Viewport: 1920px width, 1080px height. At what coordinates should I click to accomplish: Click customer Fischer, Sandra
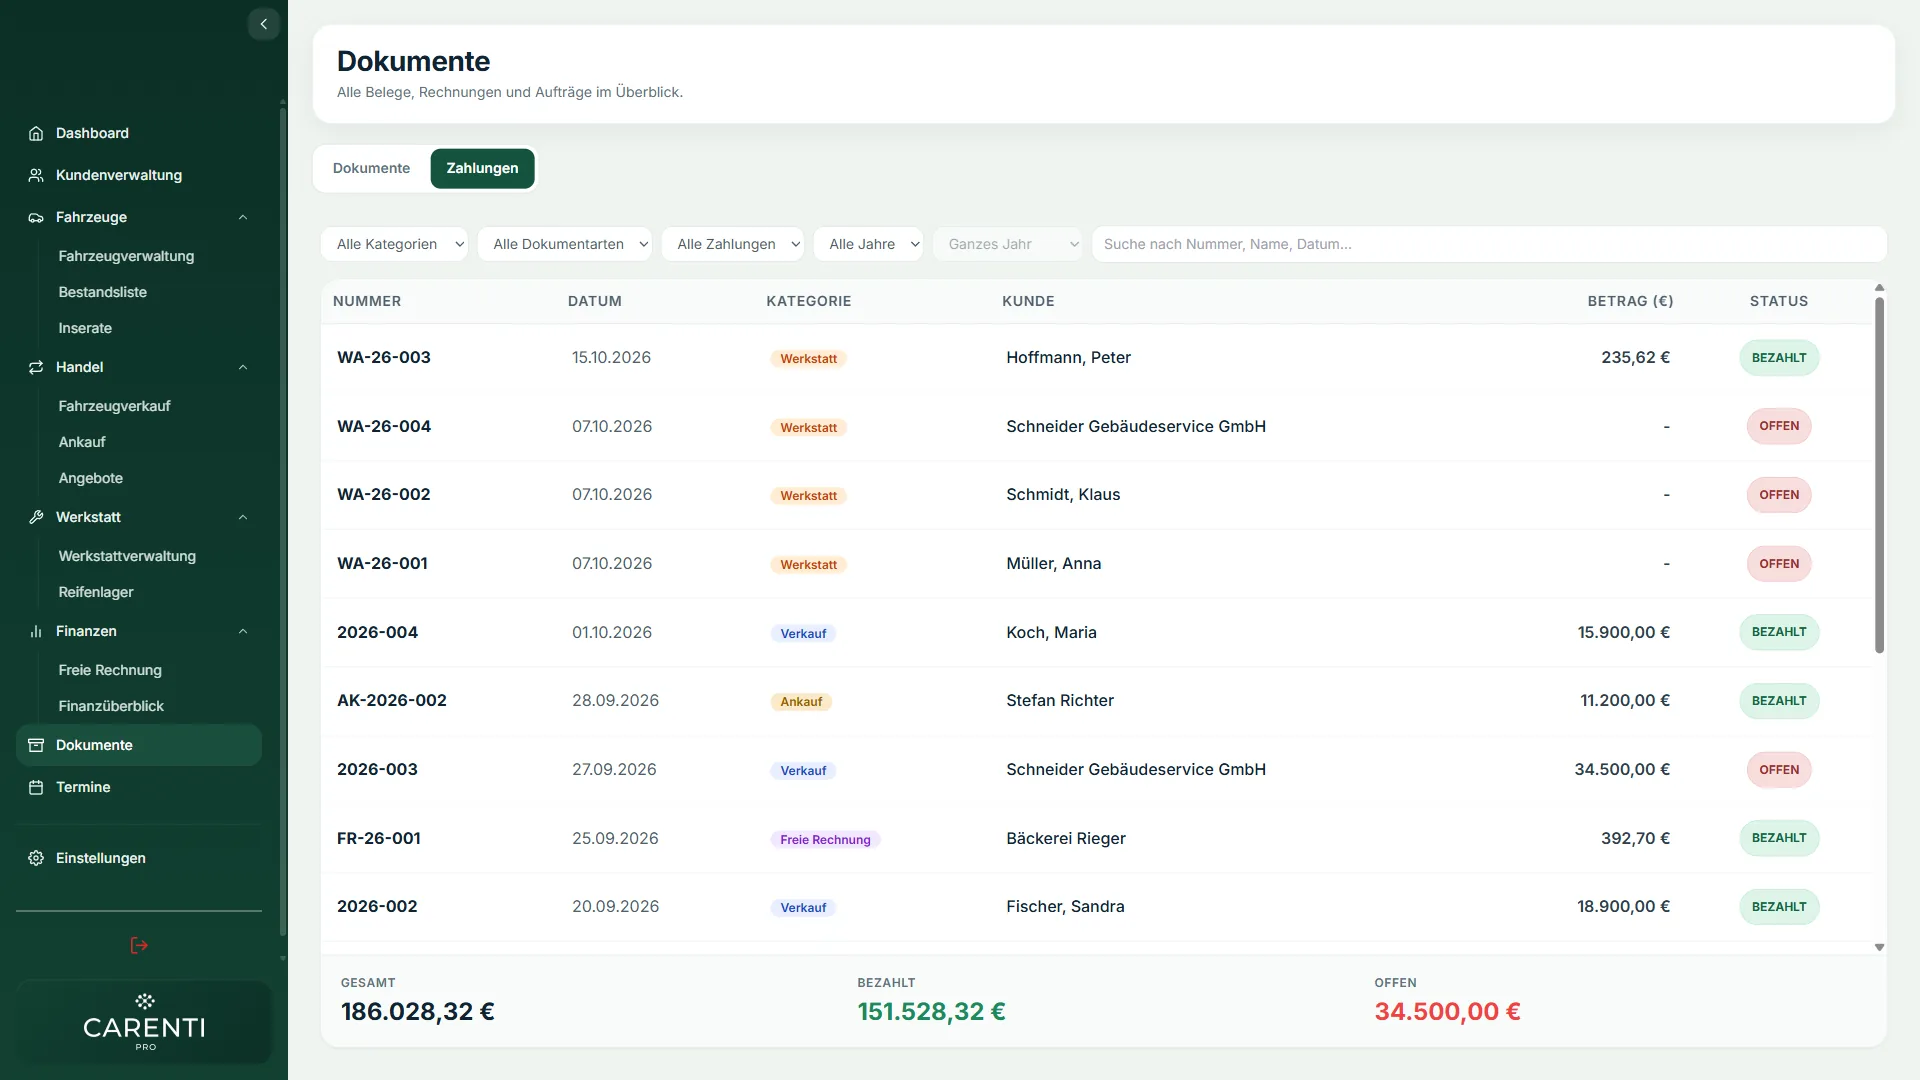point(1065,906)
